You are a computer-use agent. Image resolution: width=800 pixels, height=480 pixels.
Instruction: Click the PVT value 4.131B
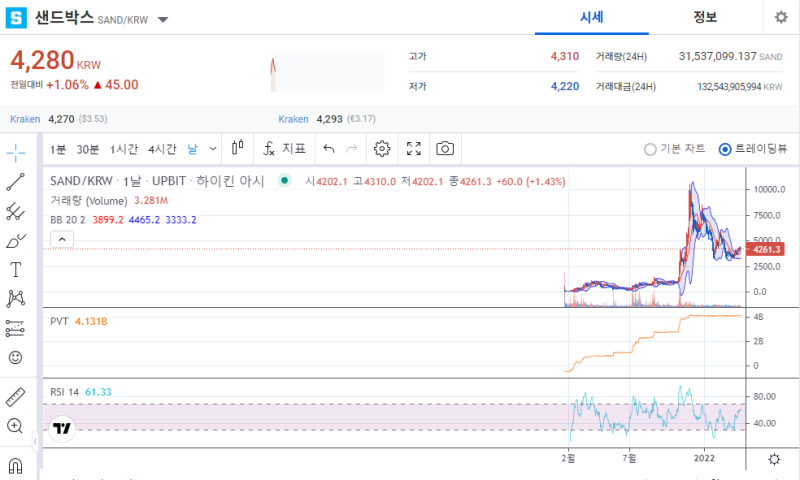point(91,321)
